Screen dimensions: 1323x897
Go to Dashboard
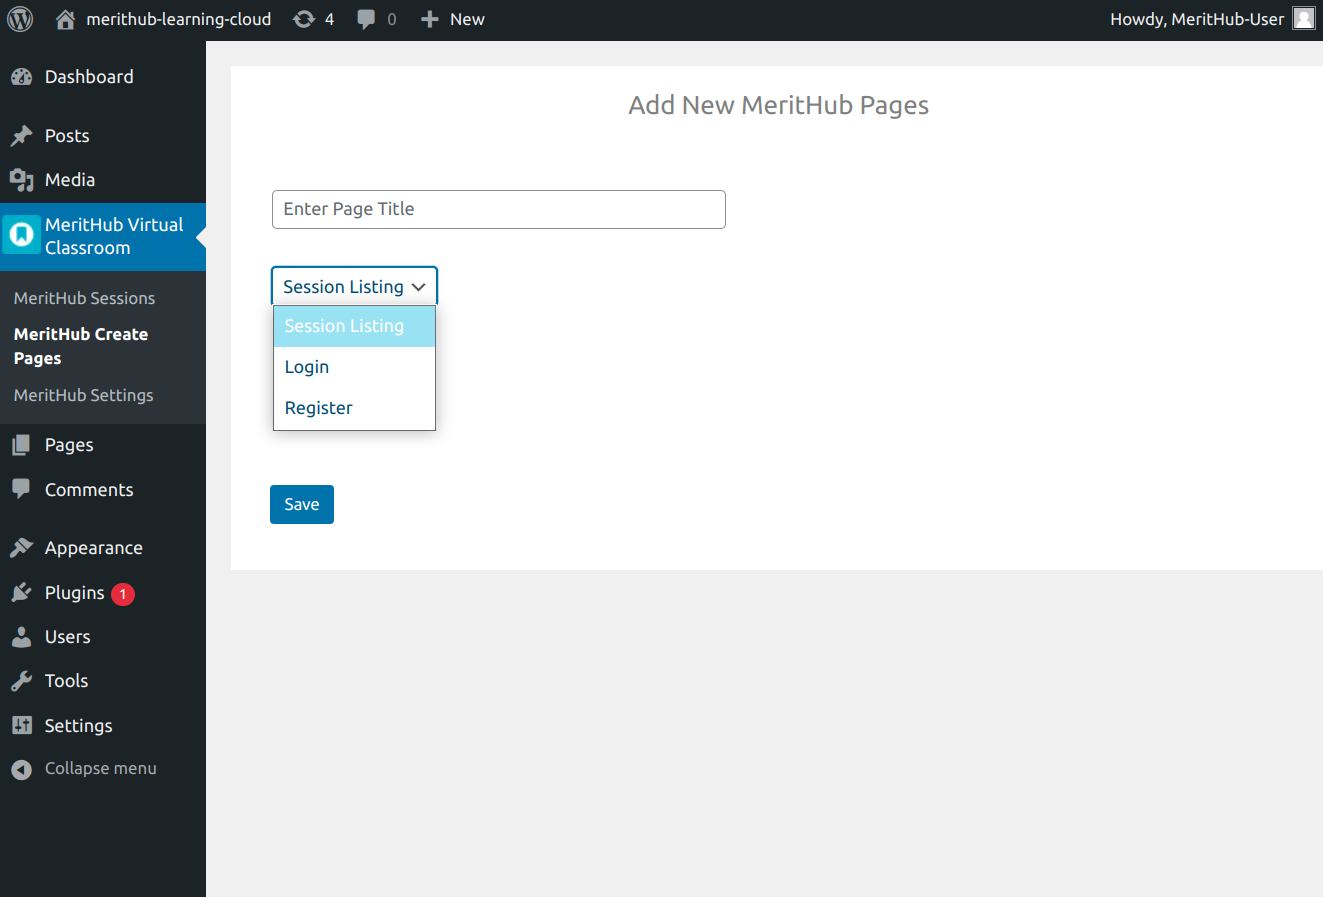pos(89,77)
